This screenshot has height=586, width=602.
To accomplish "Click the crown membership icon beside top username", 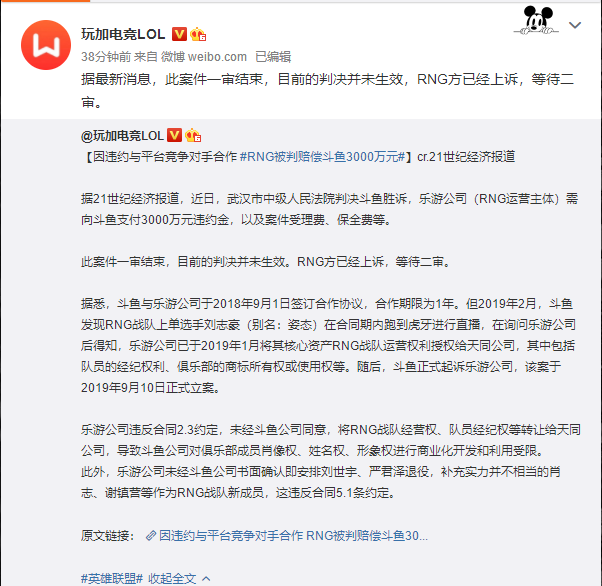I will pyautogui.click(x=198, y=35).
